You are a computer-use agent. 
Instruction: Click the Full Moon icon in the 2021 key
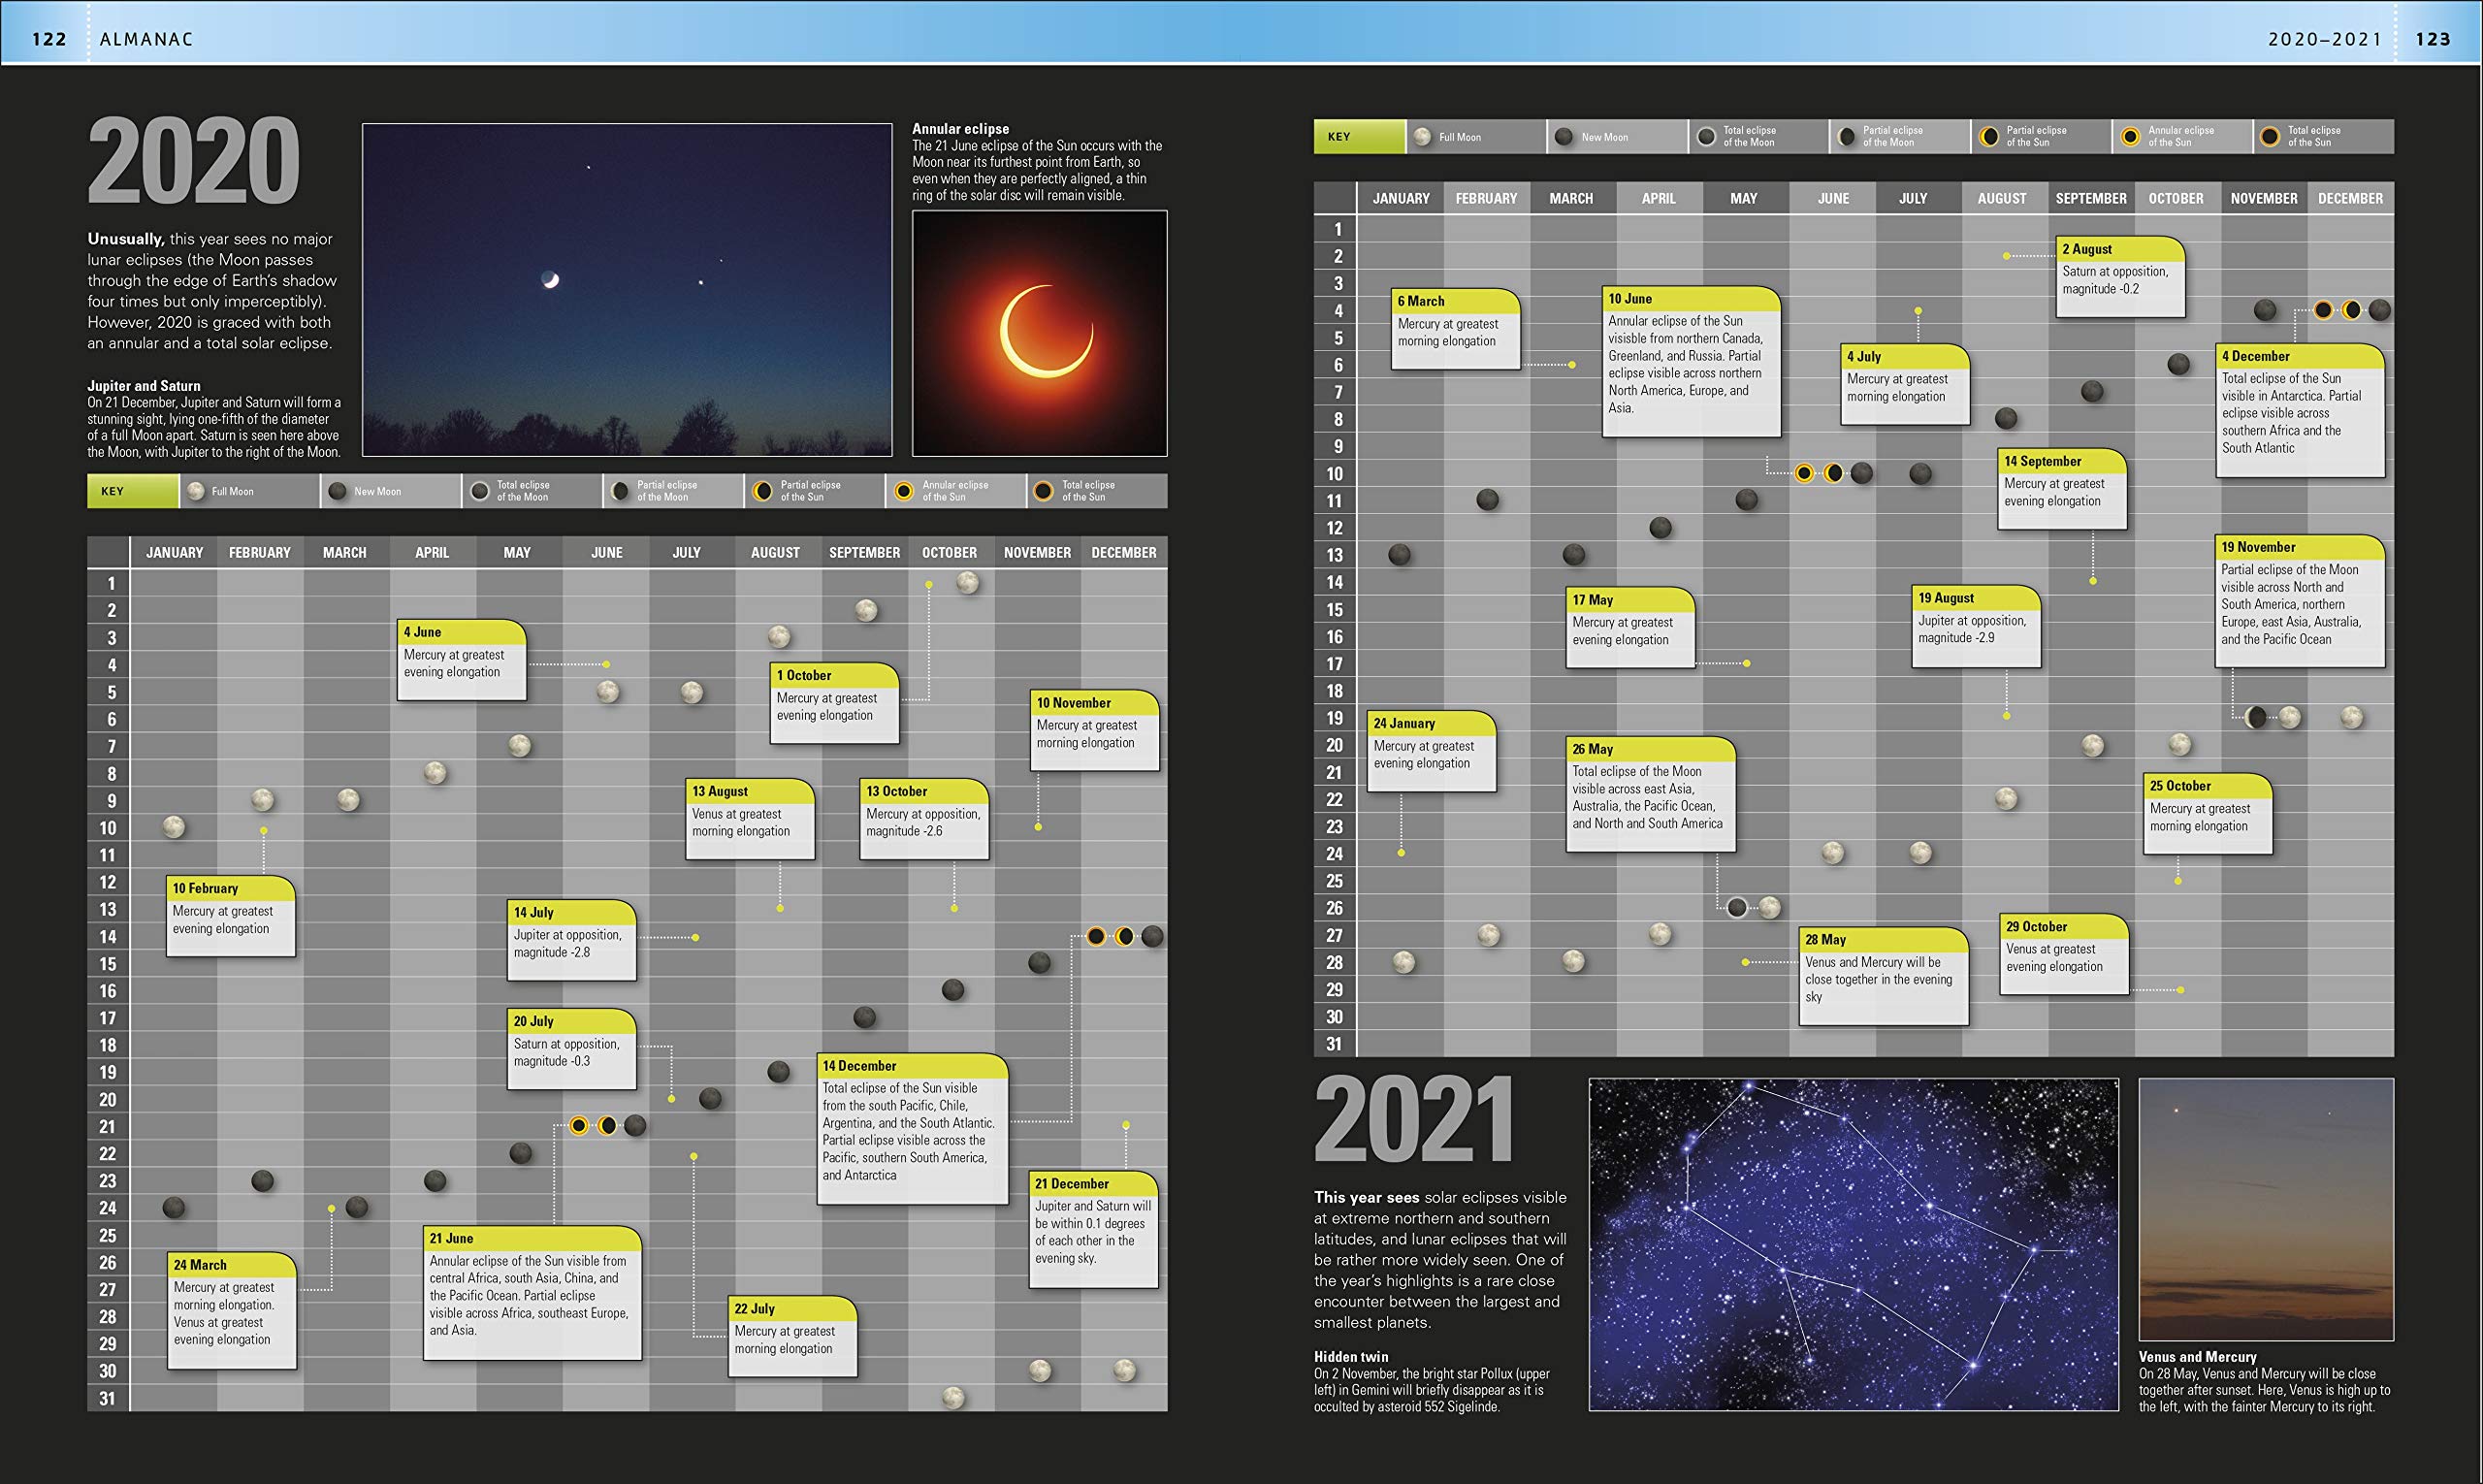pos(1422,137)
